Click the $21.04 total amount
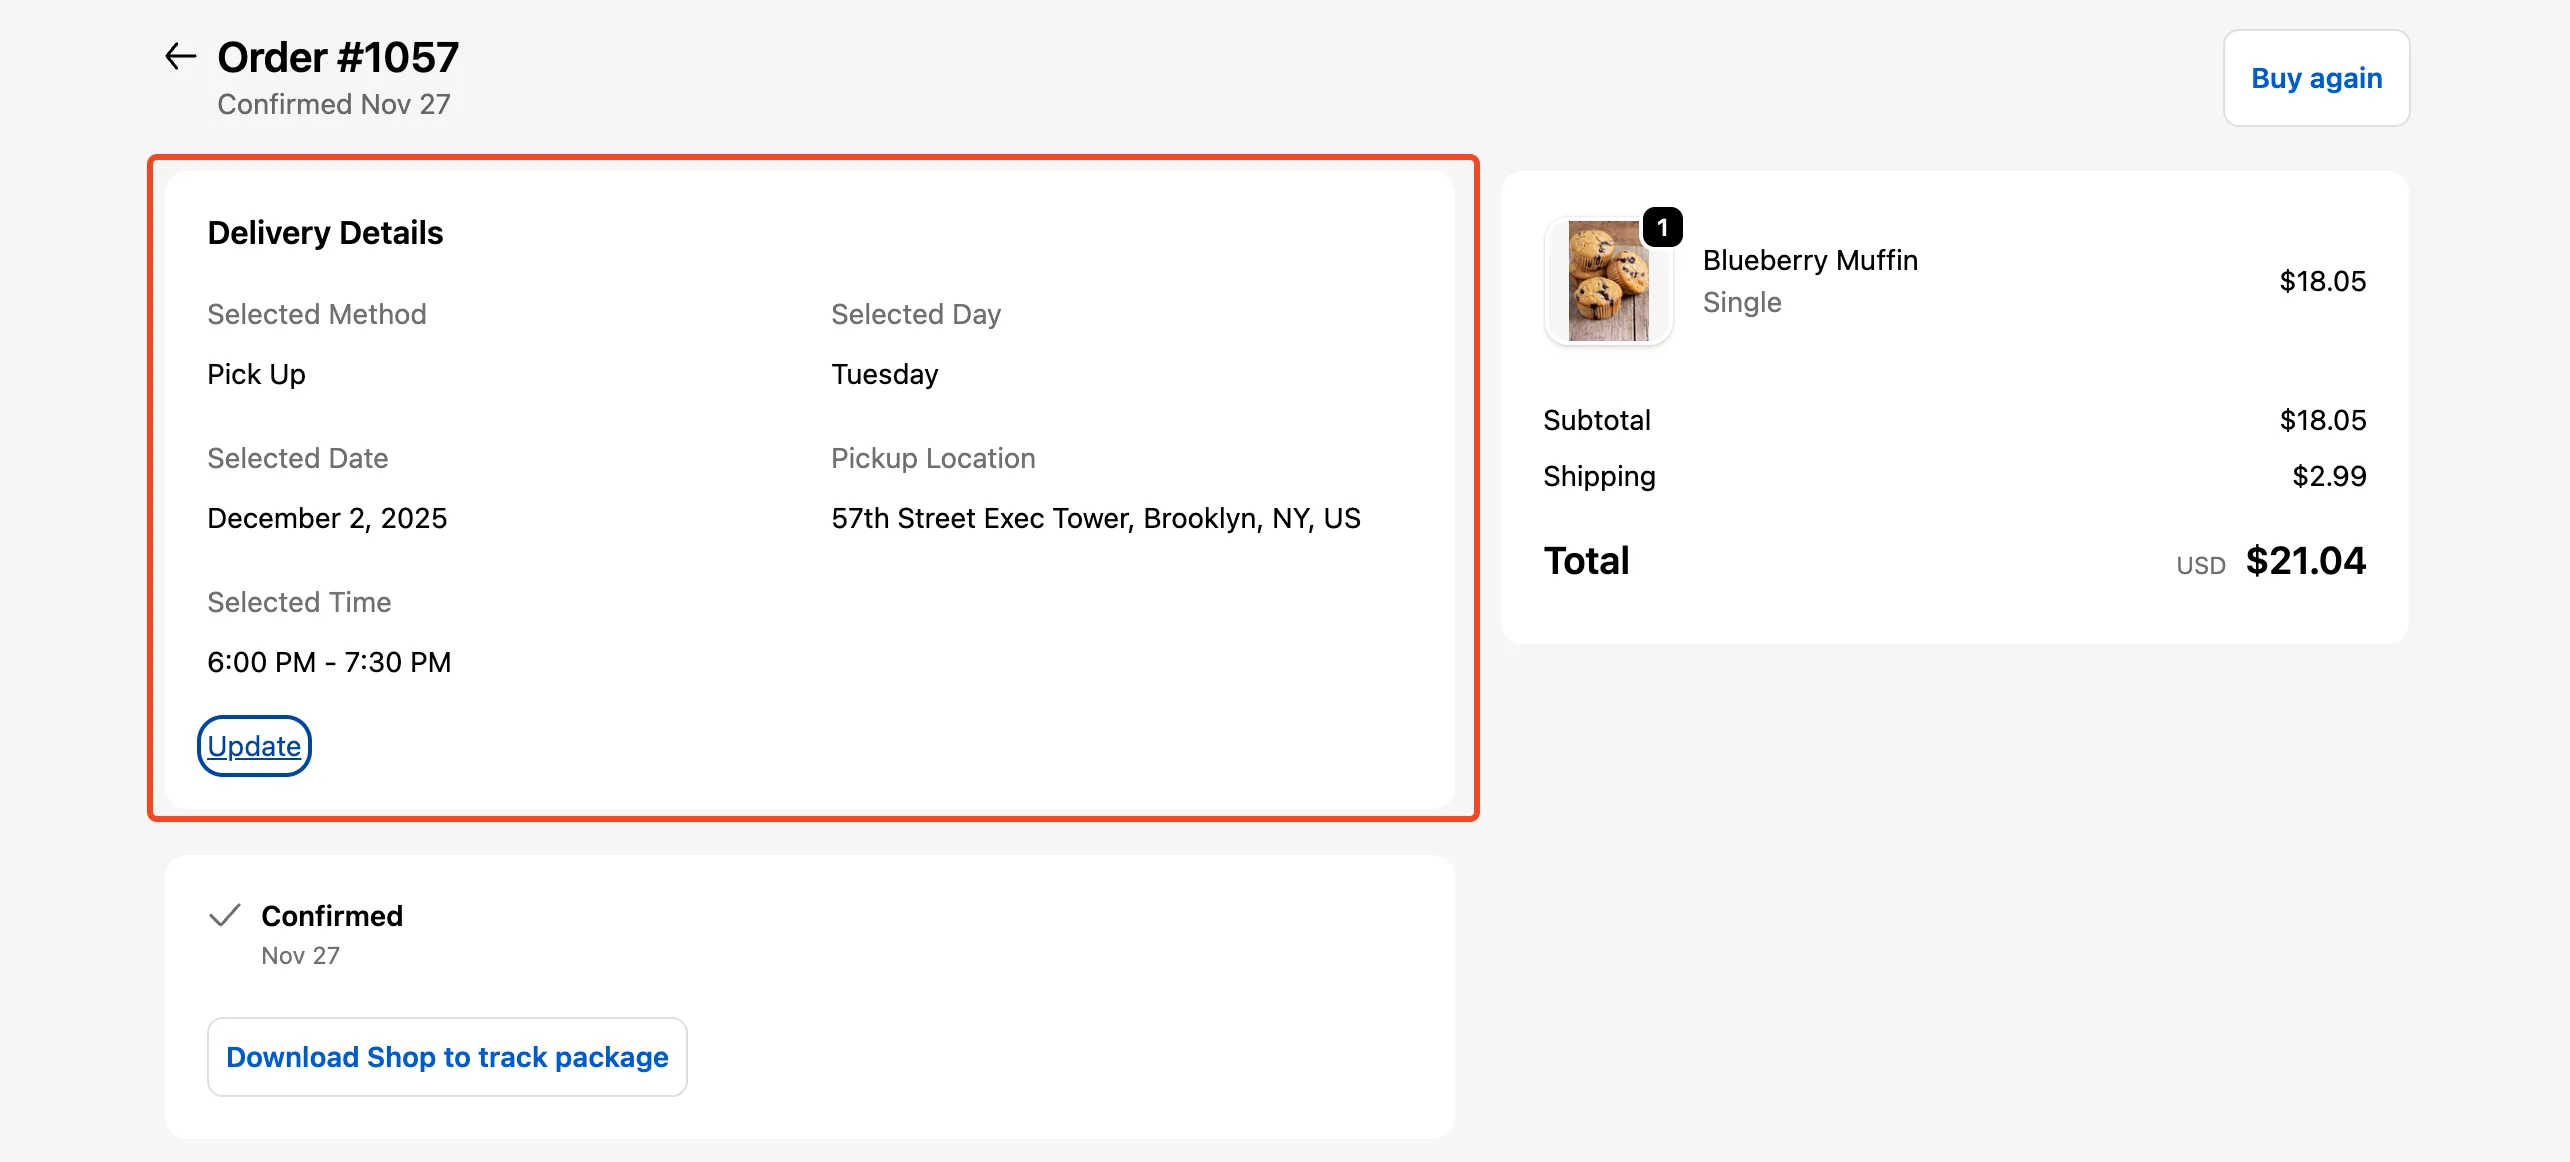This screenshot has height=1162, width=2570. coord(2305,561)
